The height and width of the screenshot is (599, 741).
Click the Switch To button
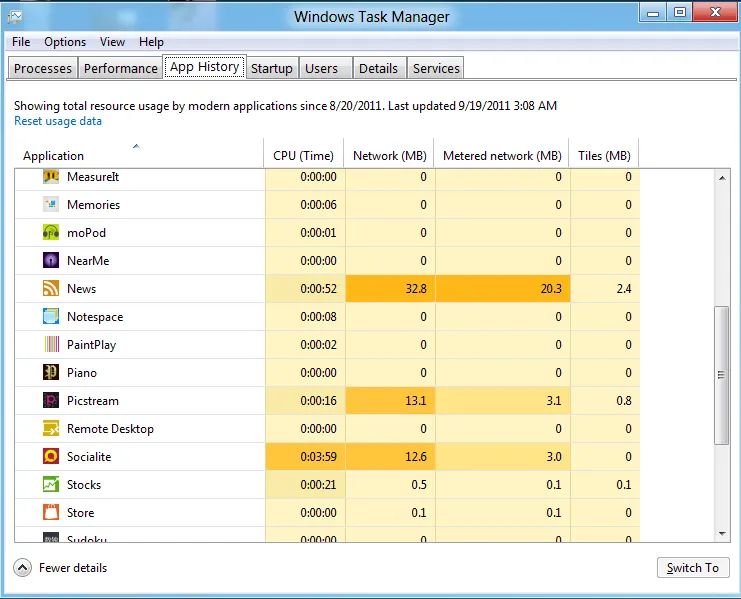[x=693, y=568]
